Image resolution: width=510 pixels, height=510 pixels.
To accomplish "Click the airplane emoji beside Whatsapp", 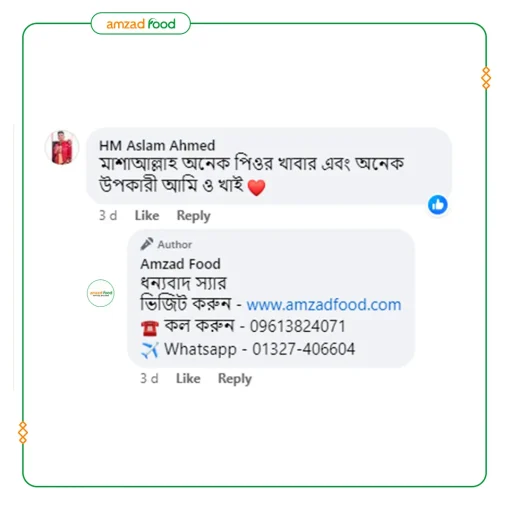I will pos(149,350).
